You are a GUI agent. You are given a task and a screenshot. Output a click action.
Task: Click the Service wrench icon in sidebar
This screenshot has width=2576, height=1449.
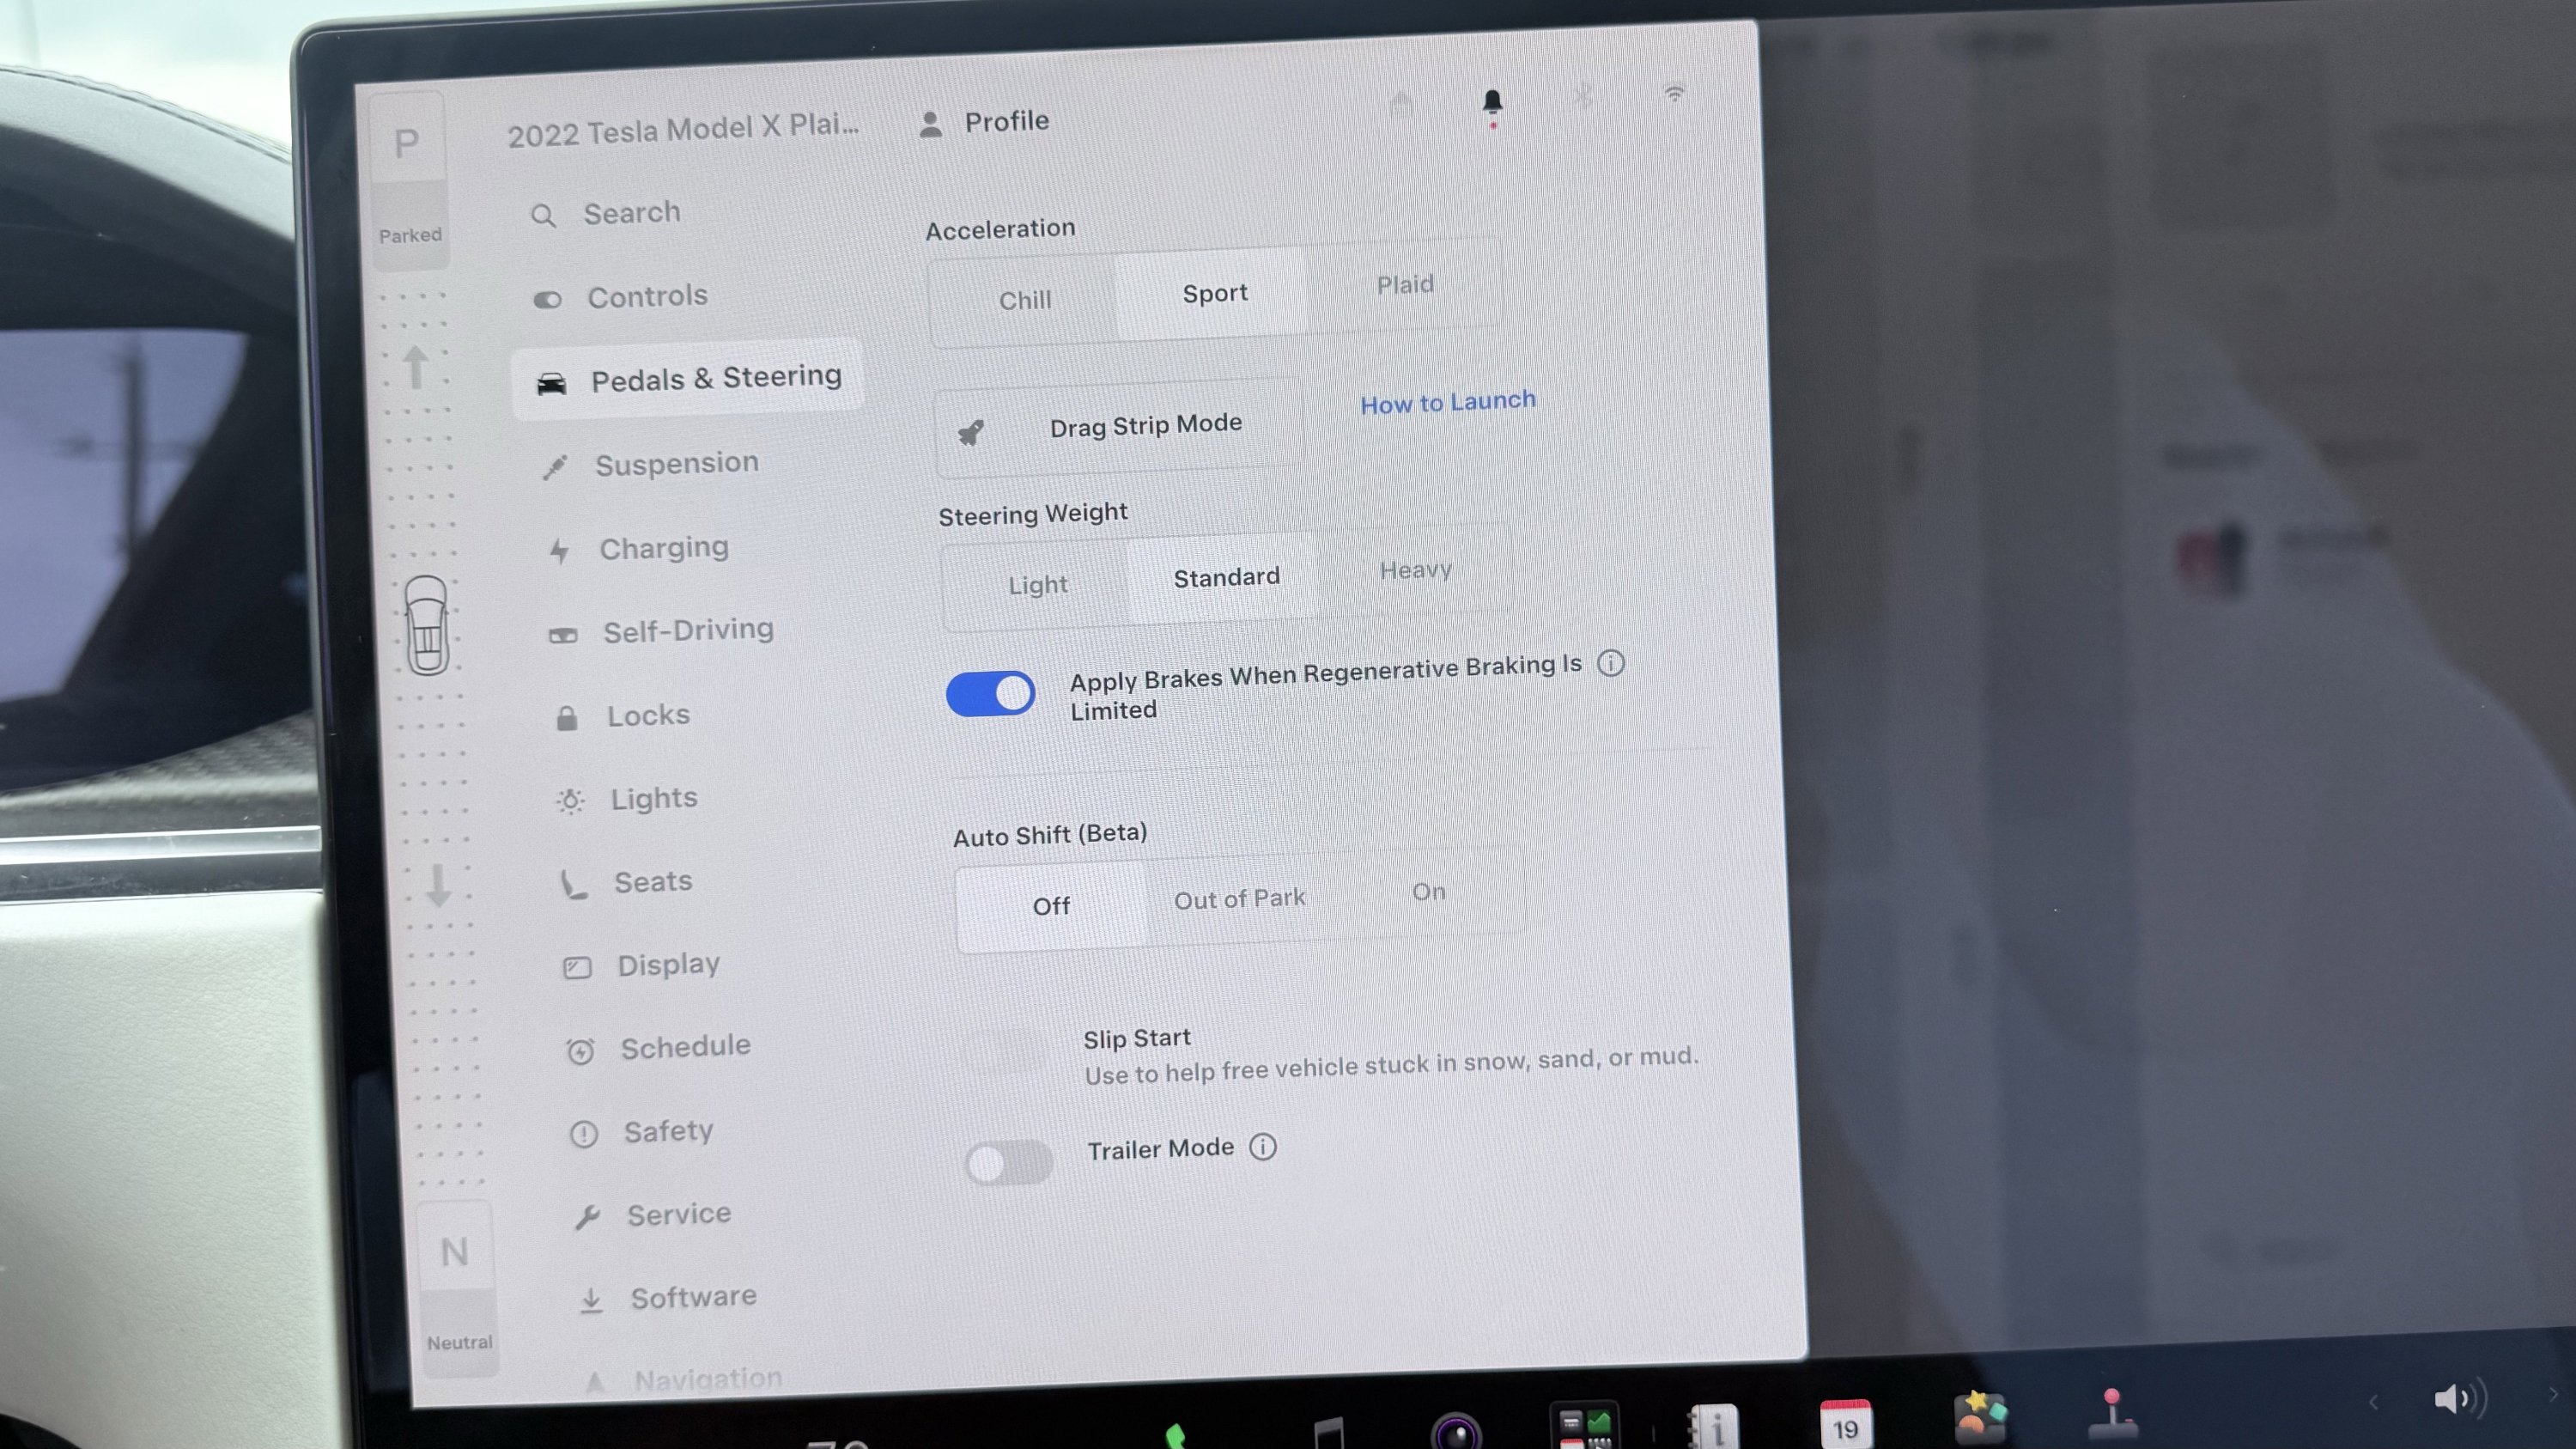pyautogui.click(x=587, y=1216)
